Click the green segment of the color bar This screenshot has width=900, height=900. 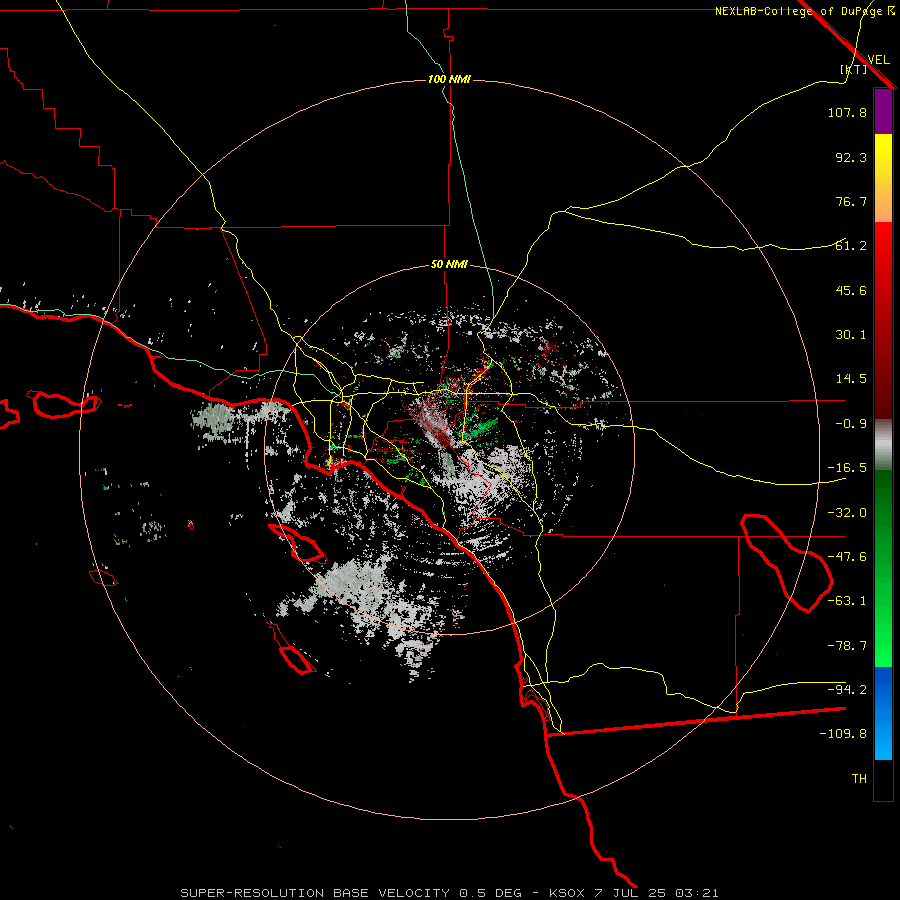883,569
